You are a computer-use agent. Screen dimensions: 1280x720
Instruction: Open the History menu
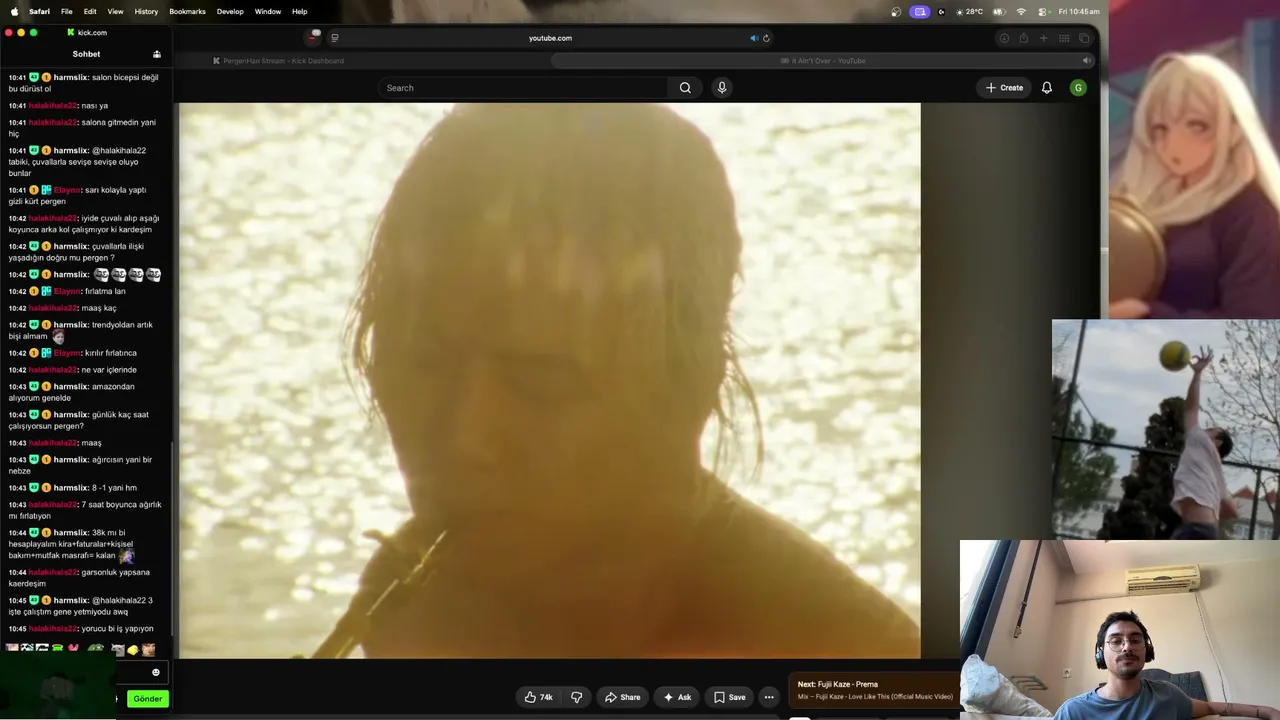146,11
